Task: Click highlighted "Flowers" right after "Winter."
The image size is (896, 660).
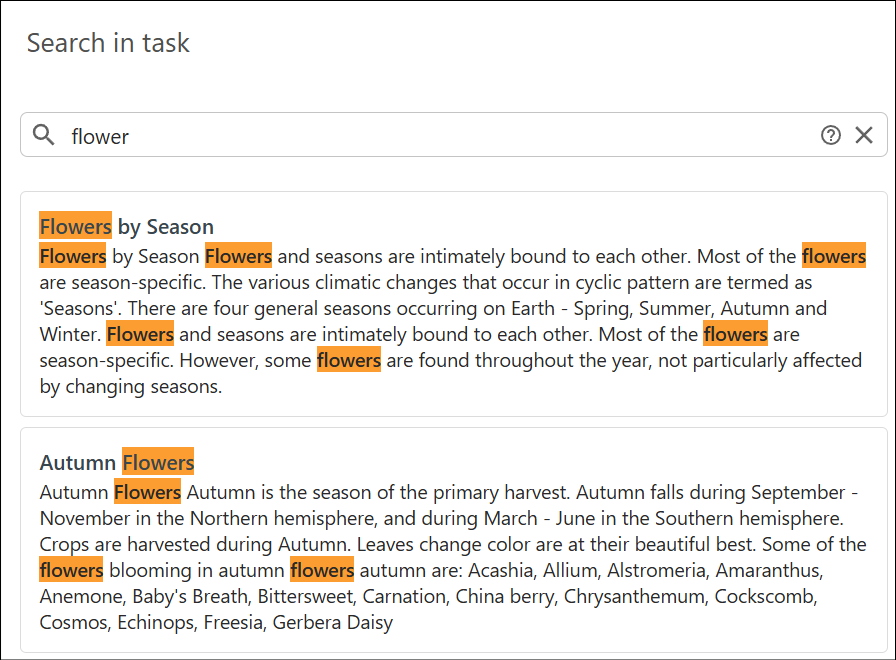Action: [x=140, y=334]
